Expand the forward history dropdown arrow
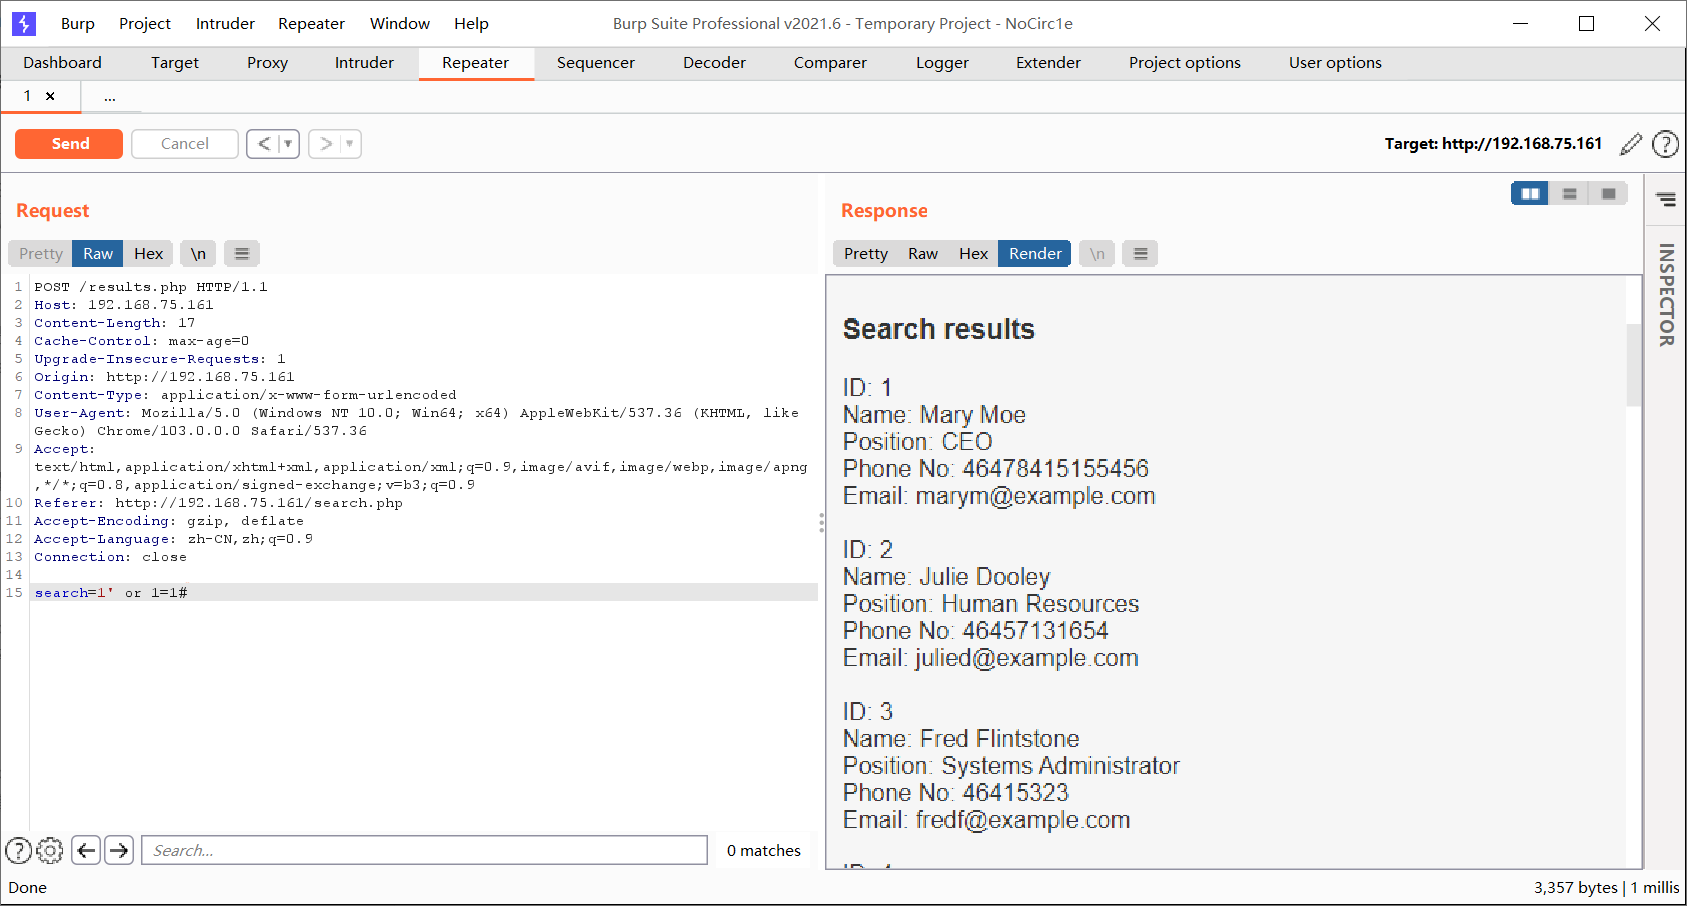 click(350, 144)
